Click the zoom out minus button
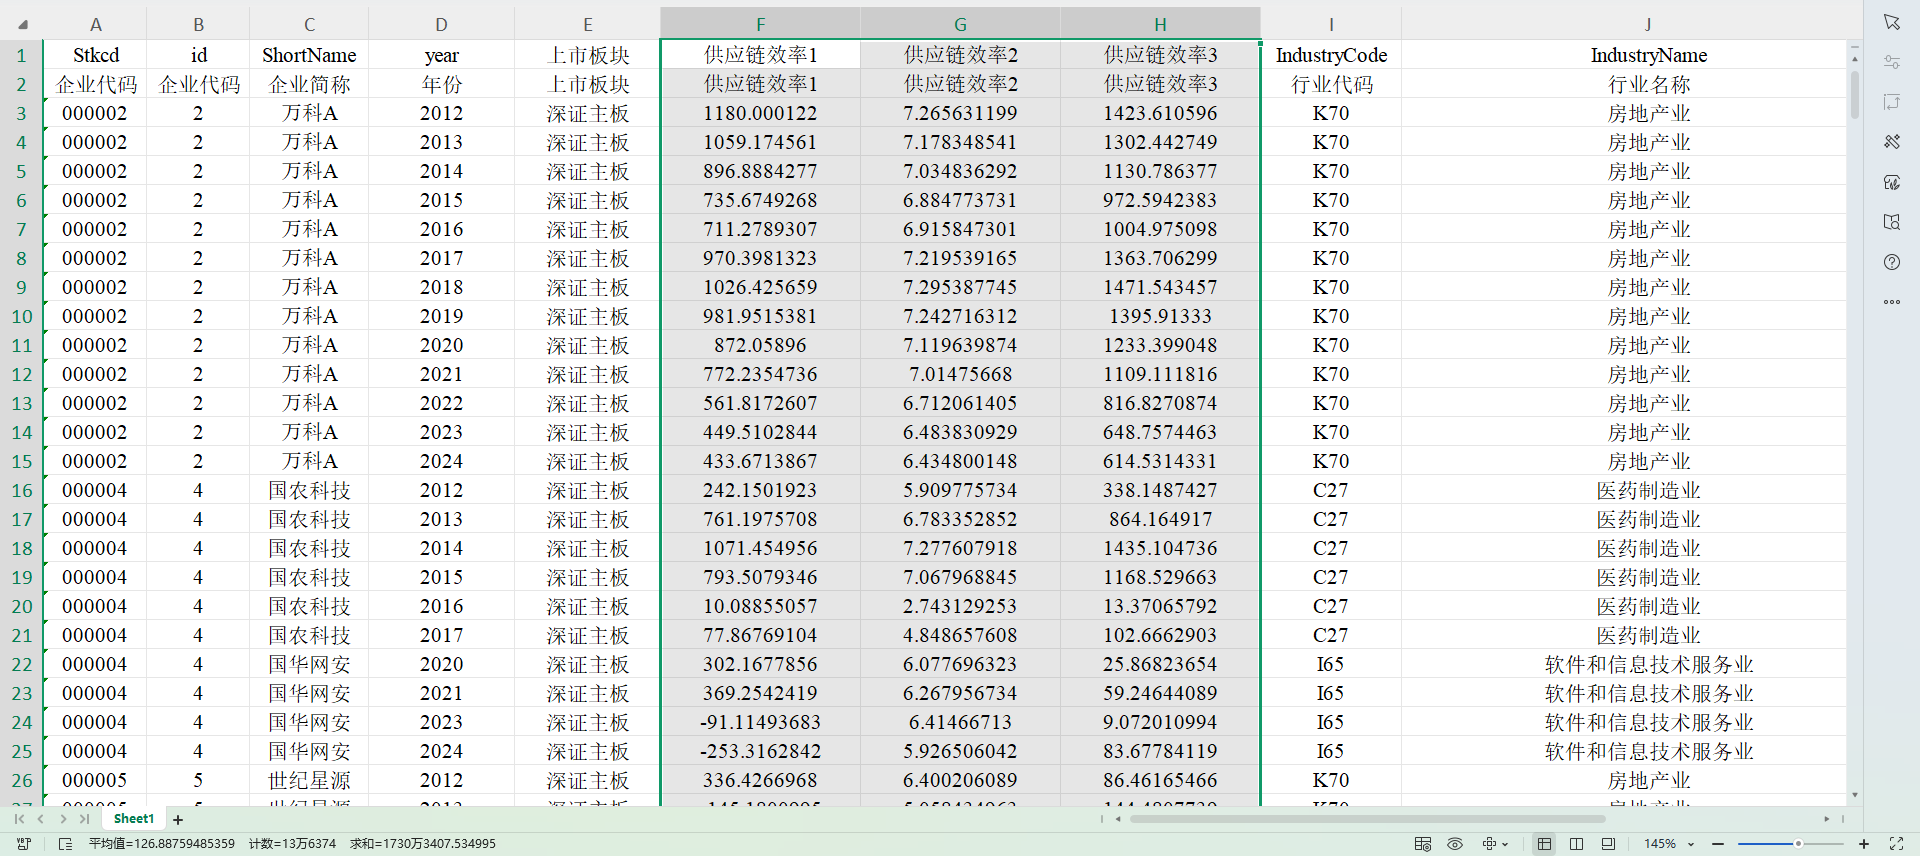The image size is (1920, 856). click(1718, 844)
